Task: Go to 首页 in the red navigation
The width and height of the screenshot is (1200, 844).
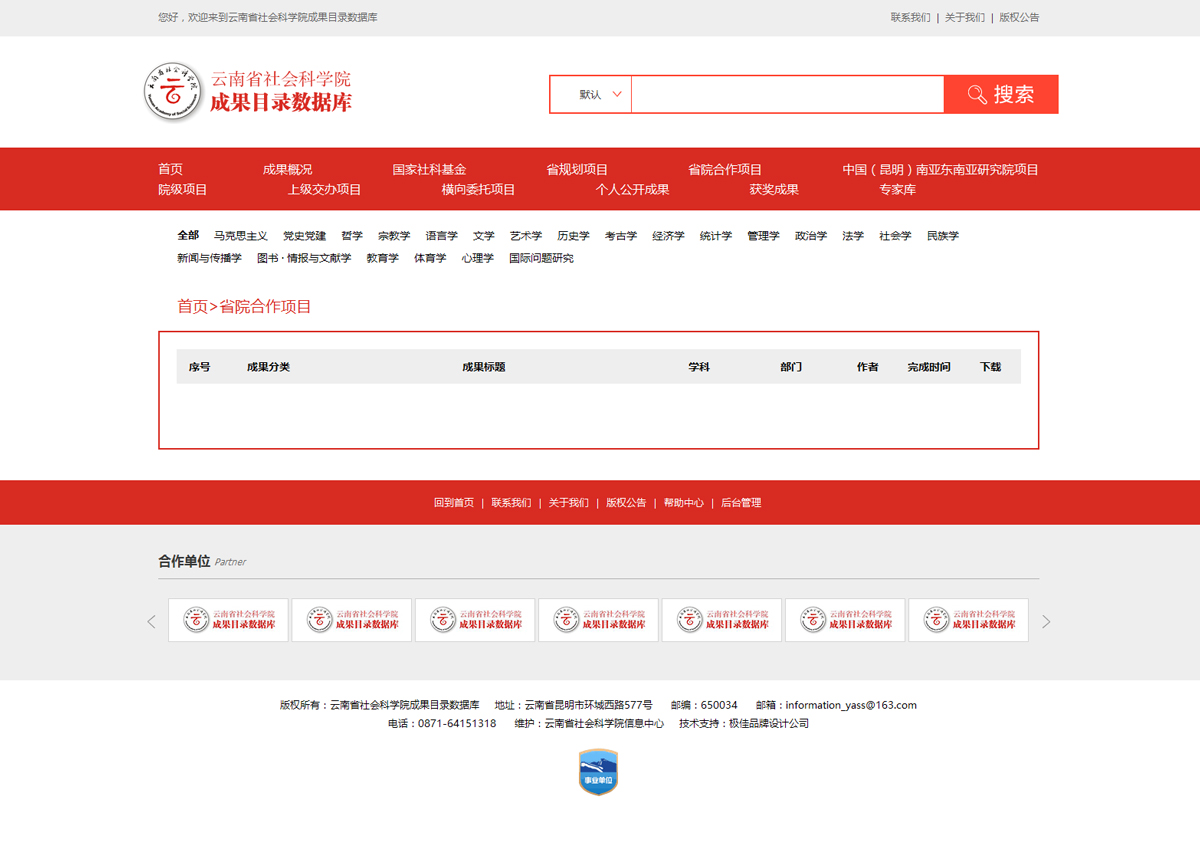Action: (x=170, y=169)
